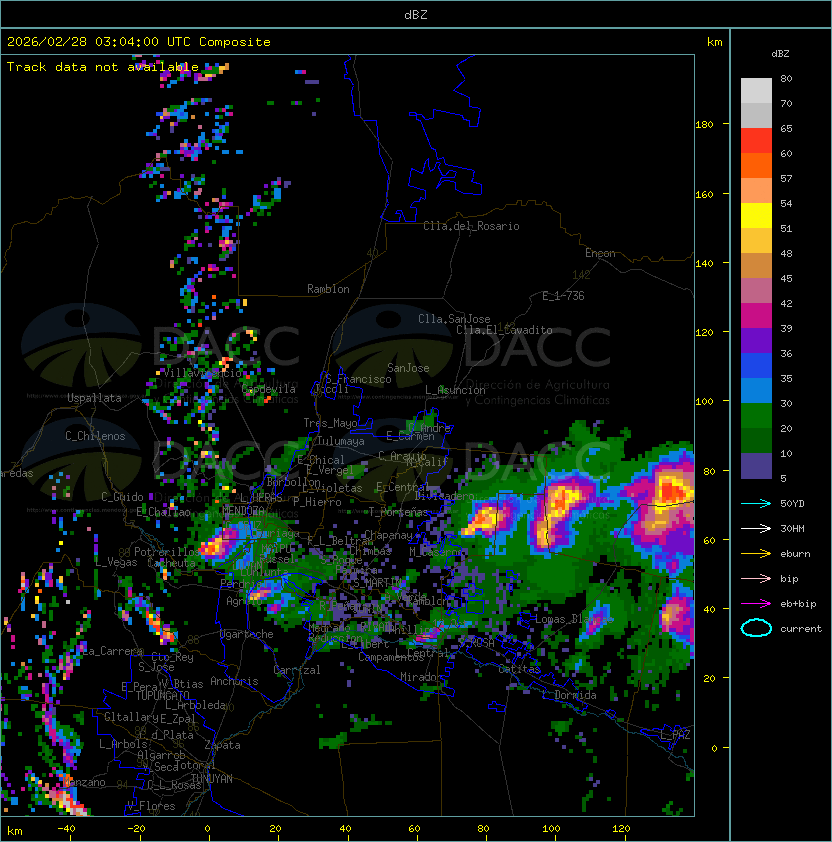Click the -40 tick on the horizontal axis
832x842 pixels.
[x=66, y=829]
